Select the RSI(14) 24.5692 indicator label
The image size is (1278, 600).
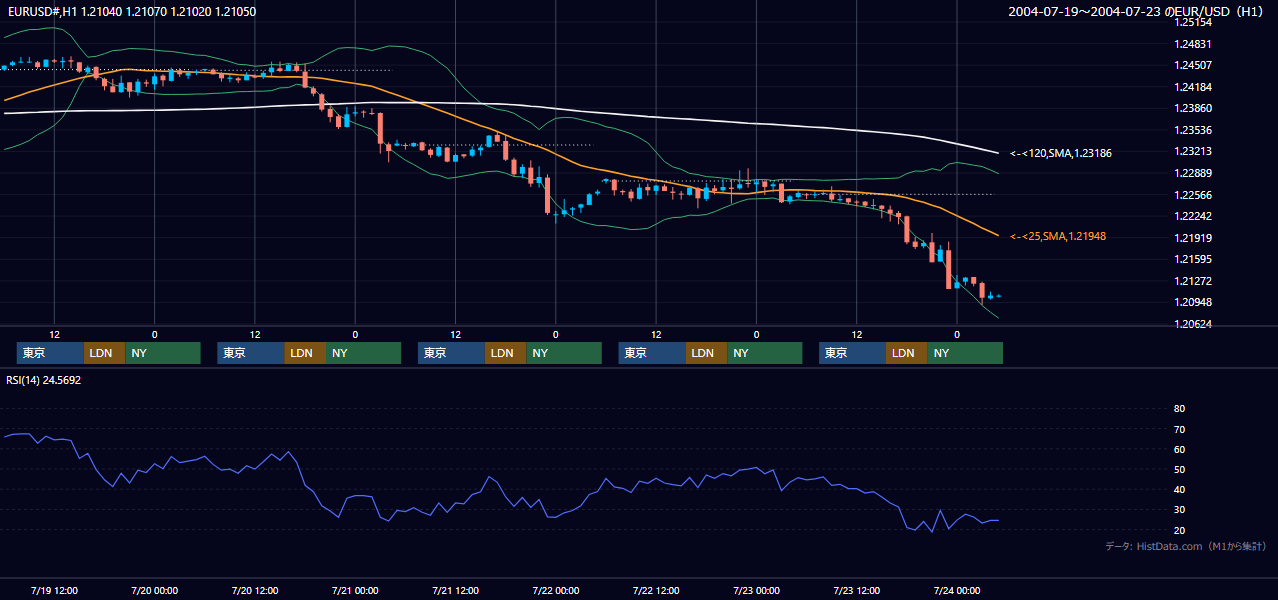(43, 380)
